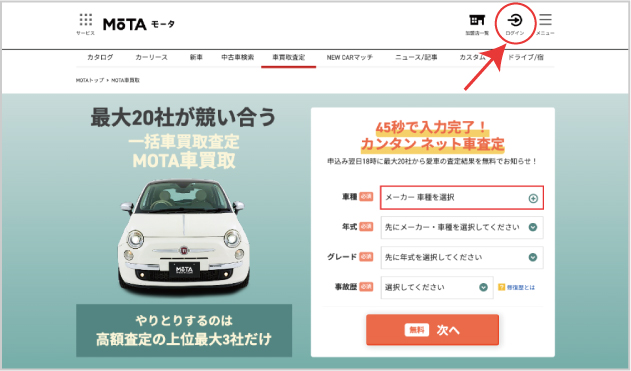Select the カタログ tab
This screenshot has height=371, width=631.
(100, 57)
